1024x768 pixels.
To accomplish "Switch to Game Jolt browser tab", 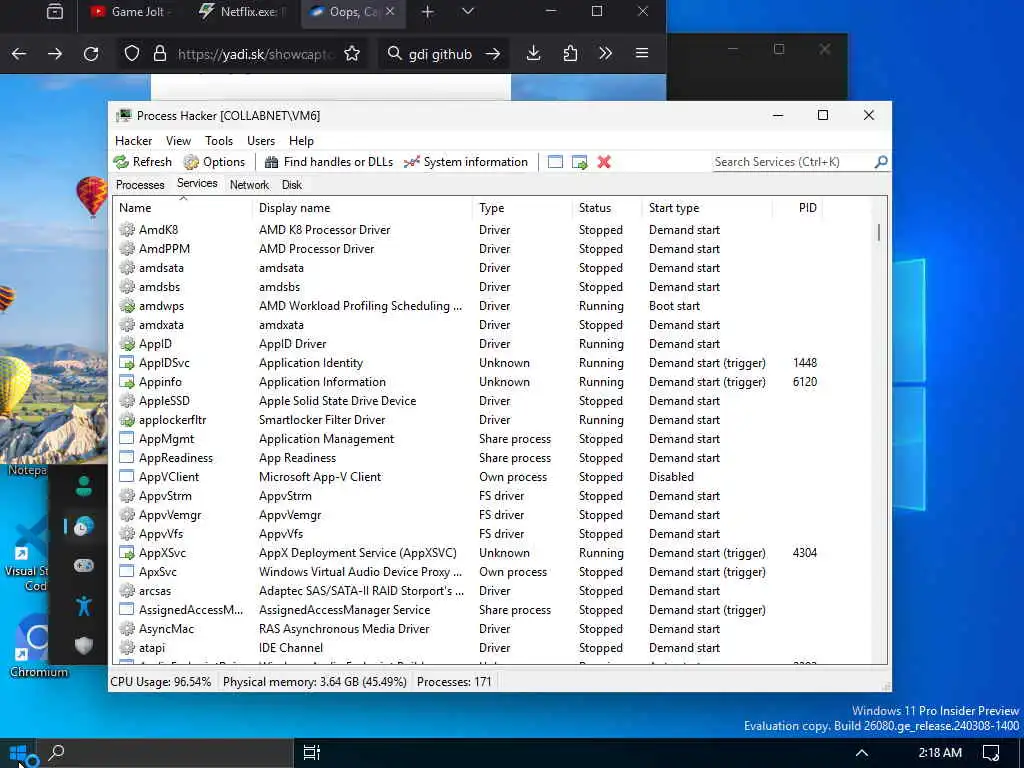I will (x=131, y=12).
